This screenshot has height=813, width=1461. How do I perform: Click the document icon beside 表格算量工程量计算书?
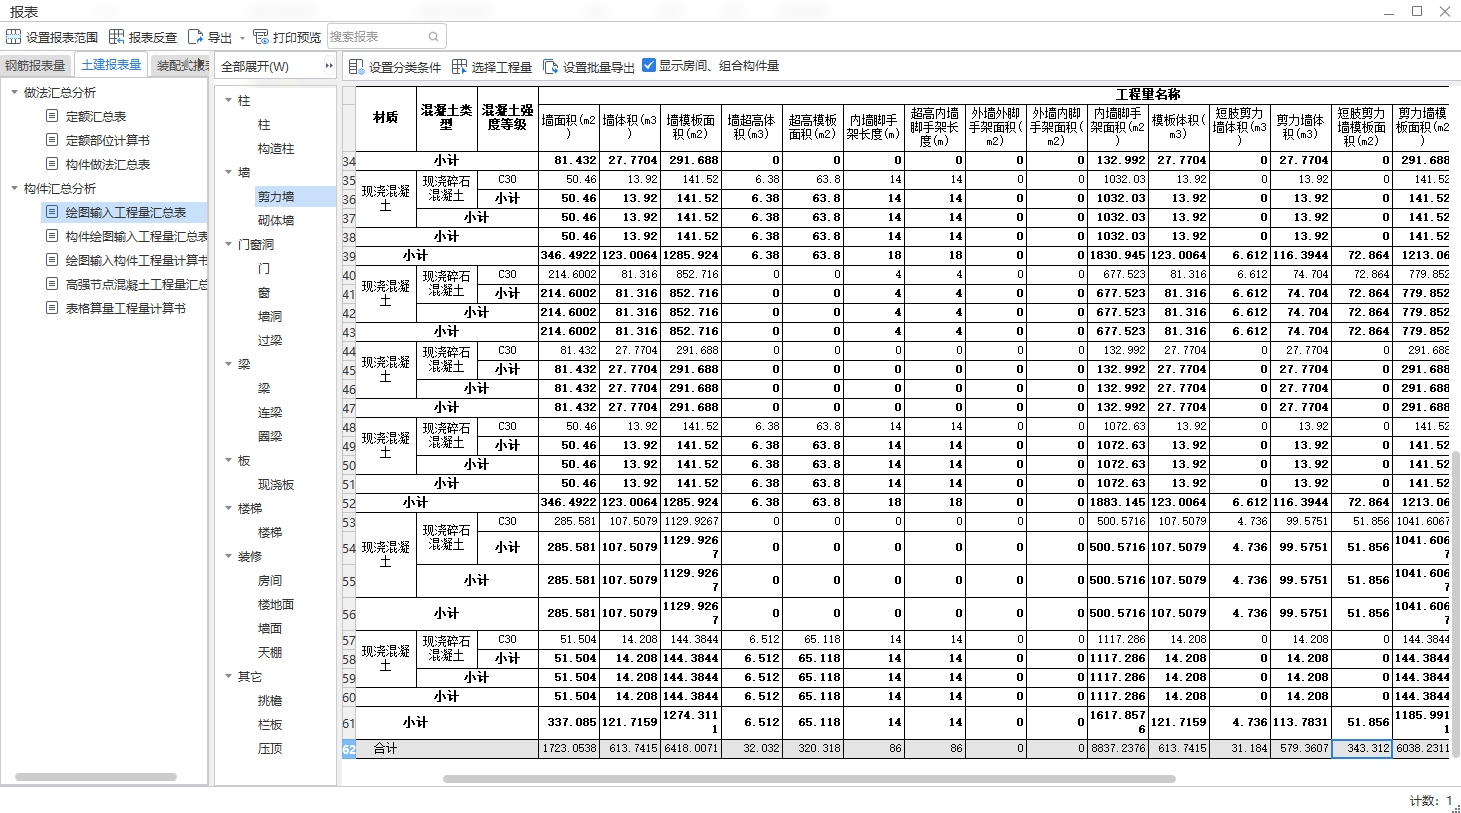click(52, 308)
